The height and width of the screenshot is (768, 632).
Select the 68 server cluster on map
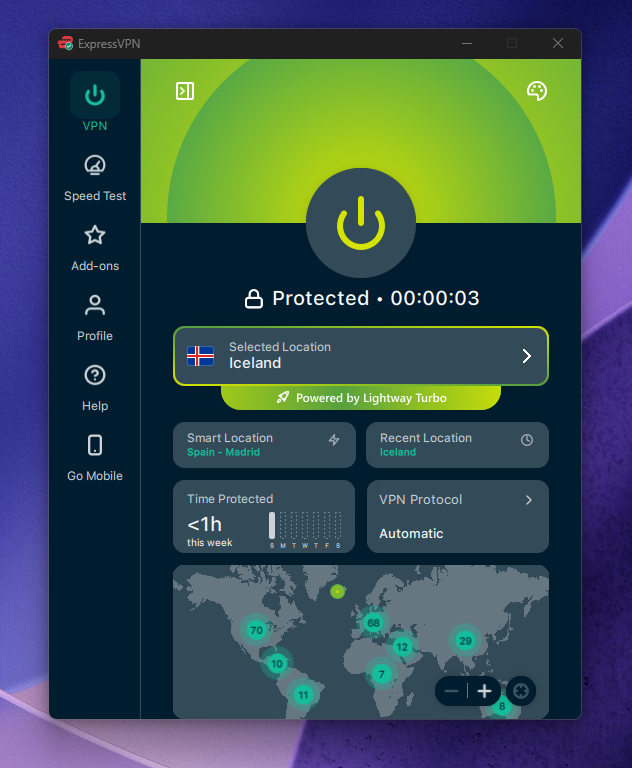tap(373, 623)
